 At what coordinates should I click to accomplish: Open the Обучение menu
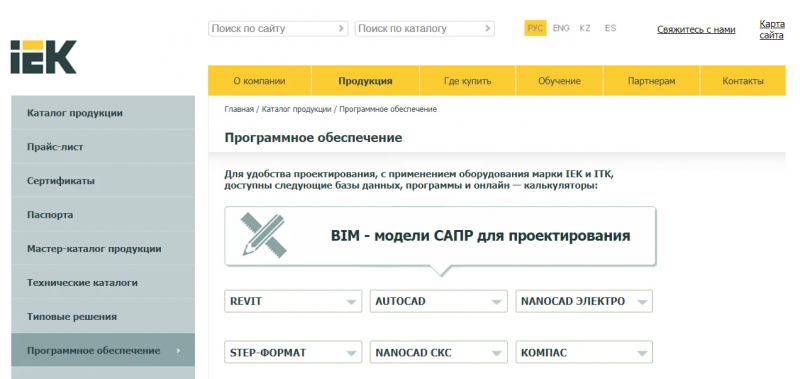point(559,81)
